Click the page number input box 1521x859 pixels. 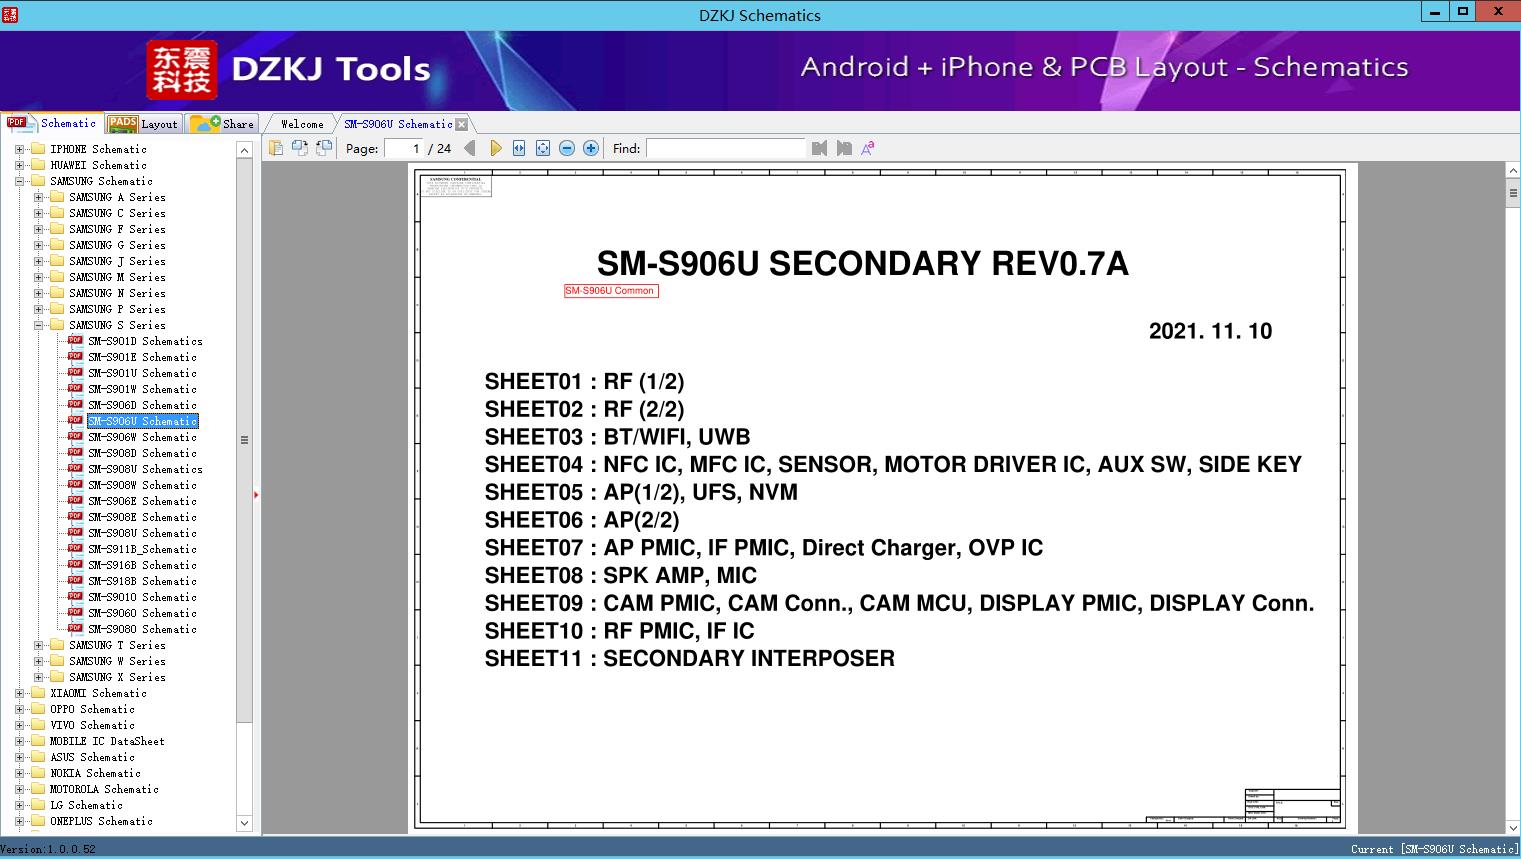pos(404,148)
